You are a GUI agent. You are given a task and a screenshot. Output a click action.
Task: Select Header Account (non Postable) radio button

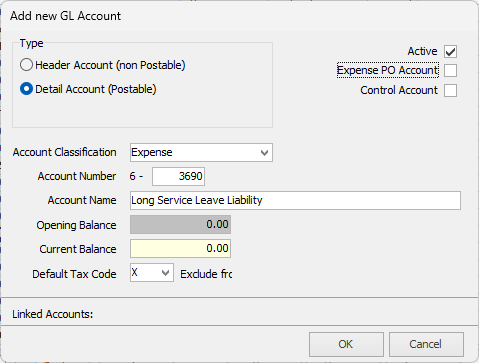26,65
